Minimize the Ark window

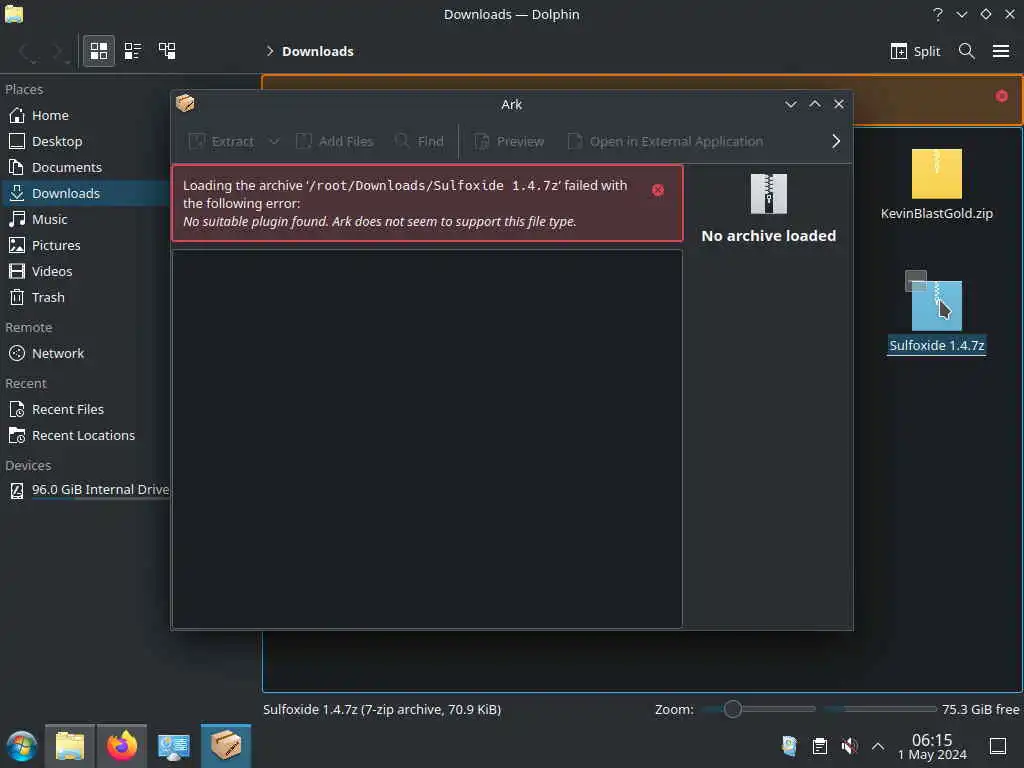(x=791, y=104)
